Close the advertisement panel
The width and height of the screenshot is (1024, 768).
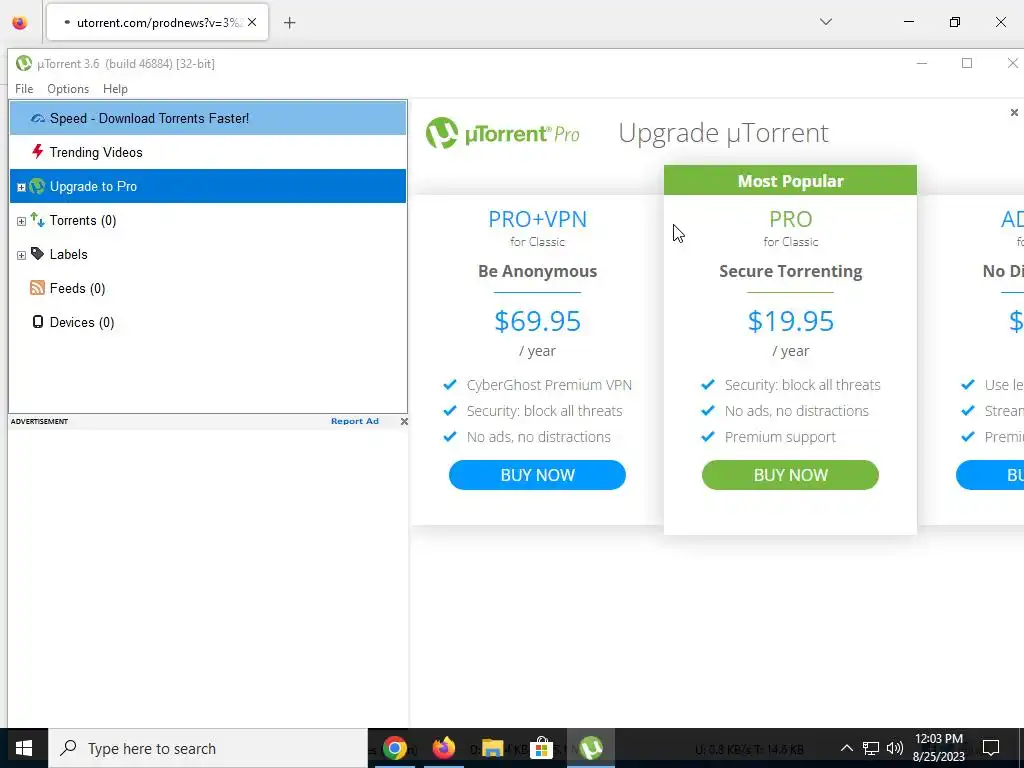coord(404,421)
